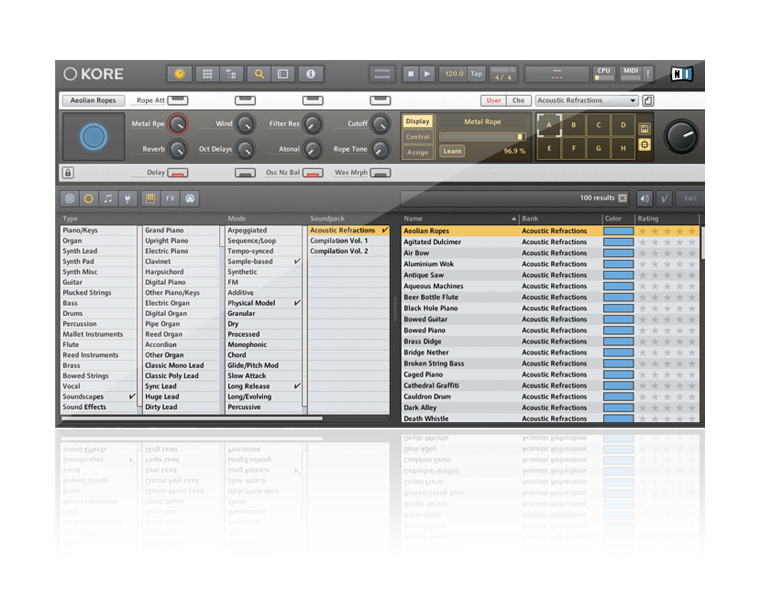Toggle the Delay on/off switch
This screenshot has height=604, width=759.
click(177, 173)
